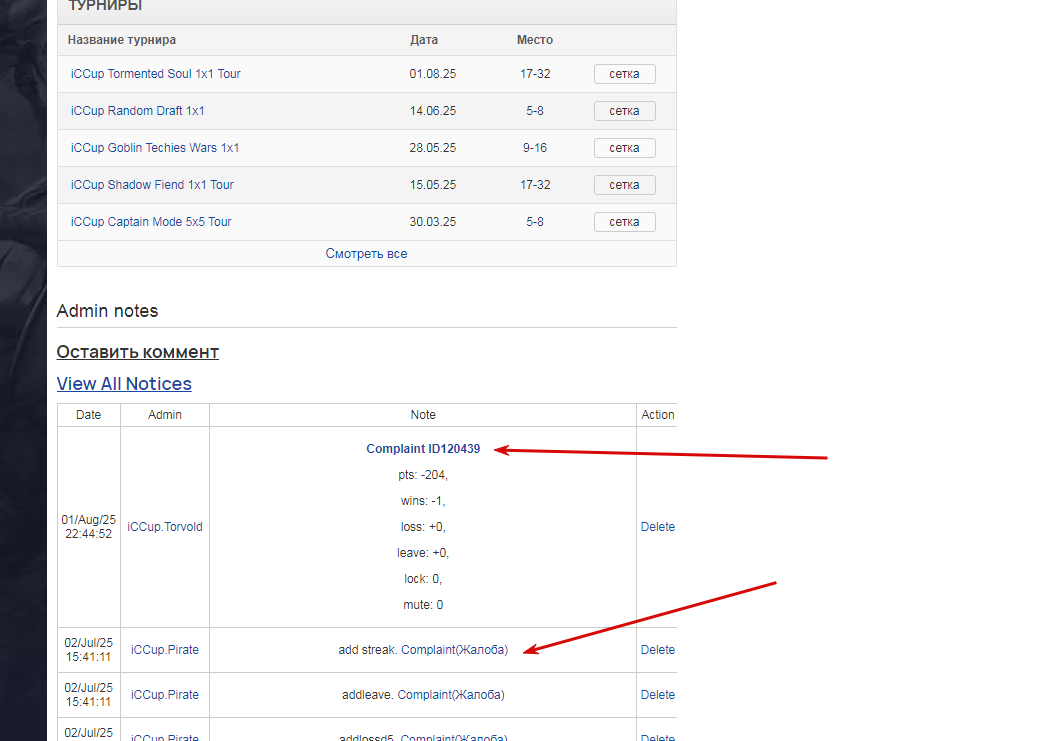The height and width of the screenshot is (741, 1037).
Task: Click Место column header
Action: click(x=535, y=40)
